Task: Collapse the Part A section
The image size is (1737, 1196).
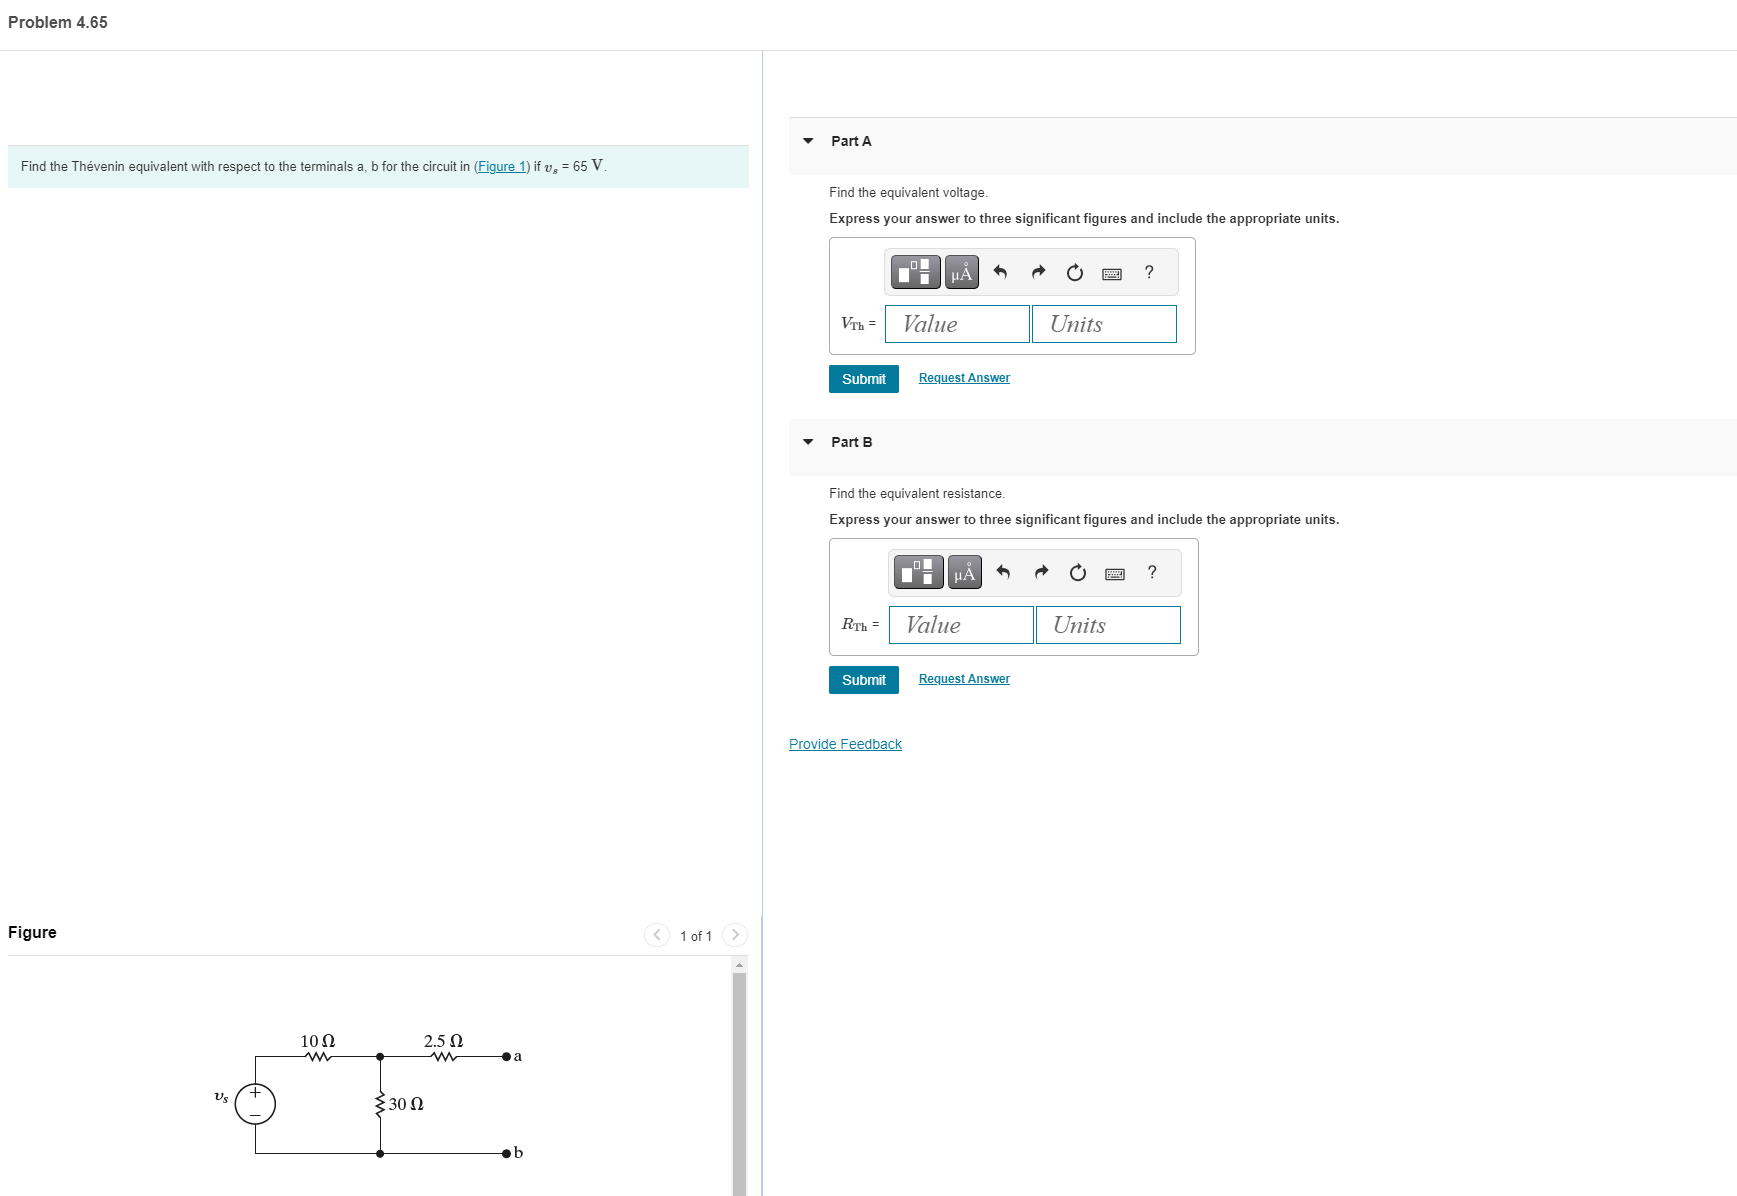Action: (808, 141)
